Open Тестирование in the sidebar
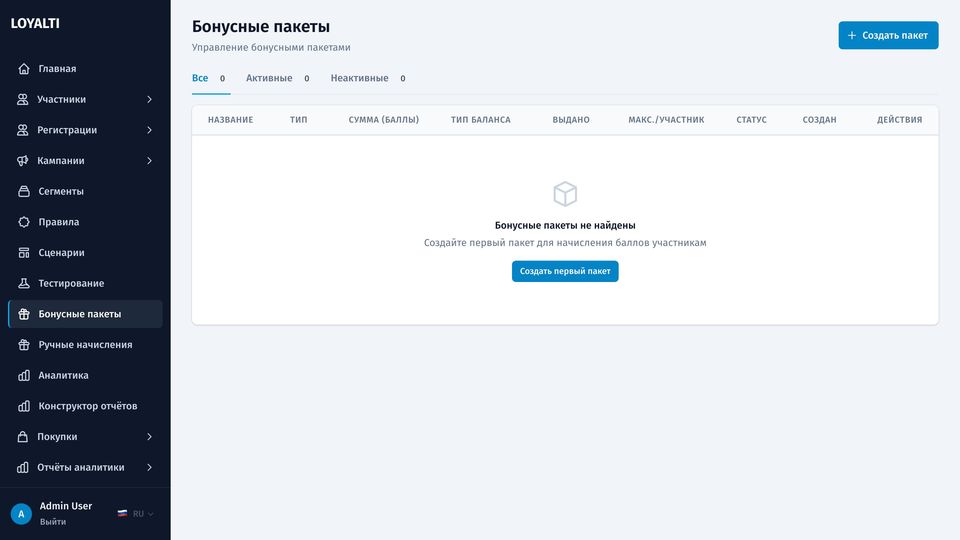This screenshot has width=960, height=540. coord(85,283)
